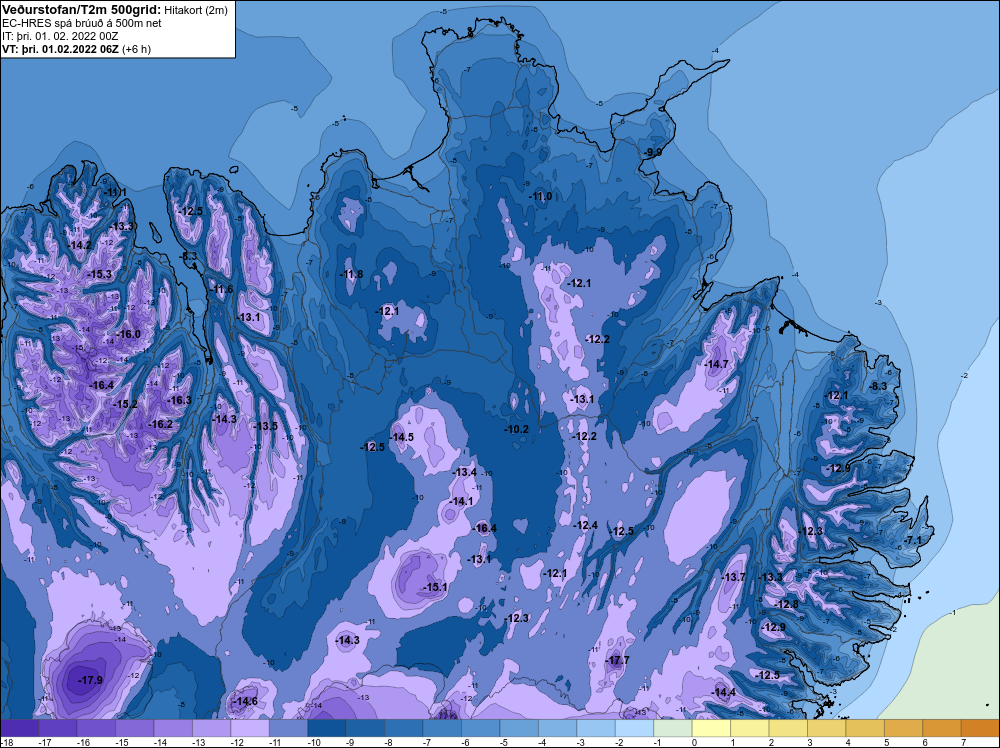Click the -16.0 temperature label
1000x748 pixels.
pos(128,334)
